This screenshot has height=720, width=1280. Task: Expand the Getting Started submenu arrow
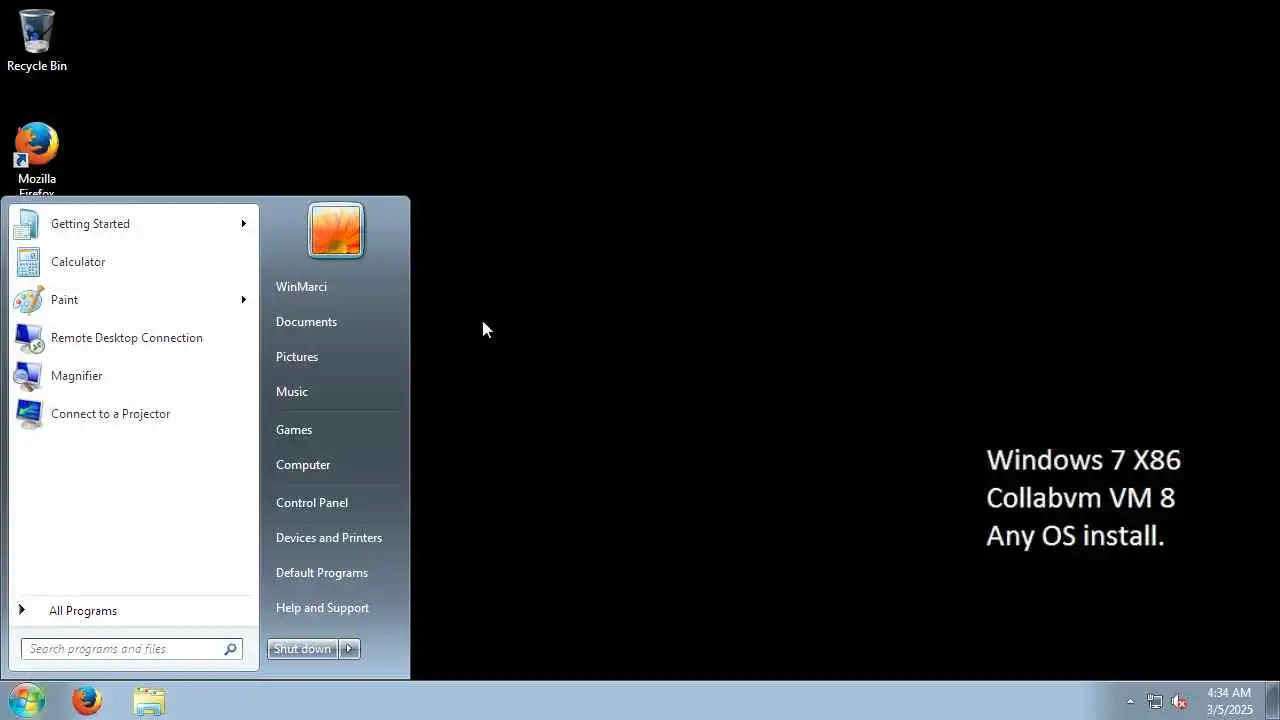[243, 224]
